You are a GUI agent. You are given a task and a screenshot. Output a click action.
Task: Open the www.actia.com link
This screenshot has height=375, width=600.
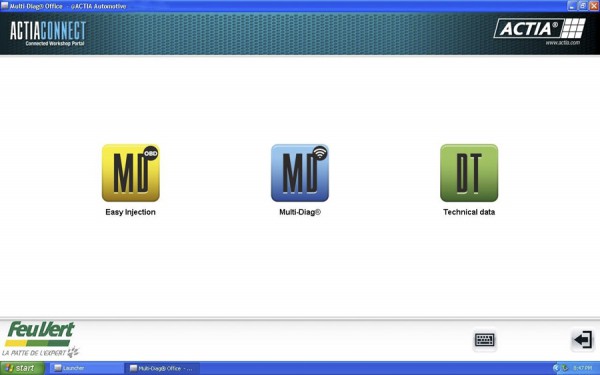[x=562, y=43]
